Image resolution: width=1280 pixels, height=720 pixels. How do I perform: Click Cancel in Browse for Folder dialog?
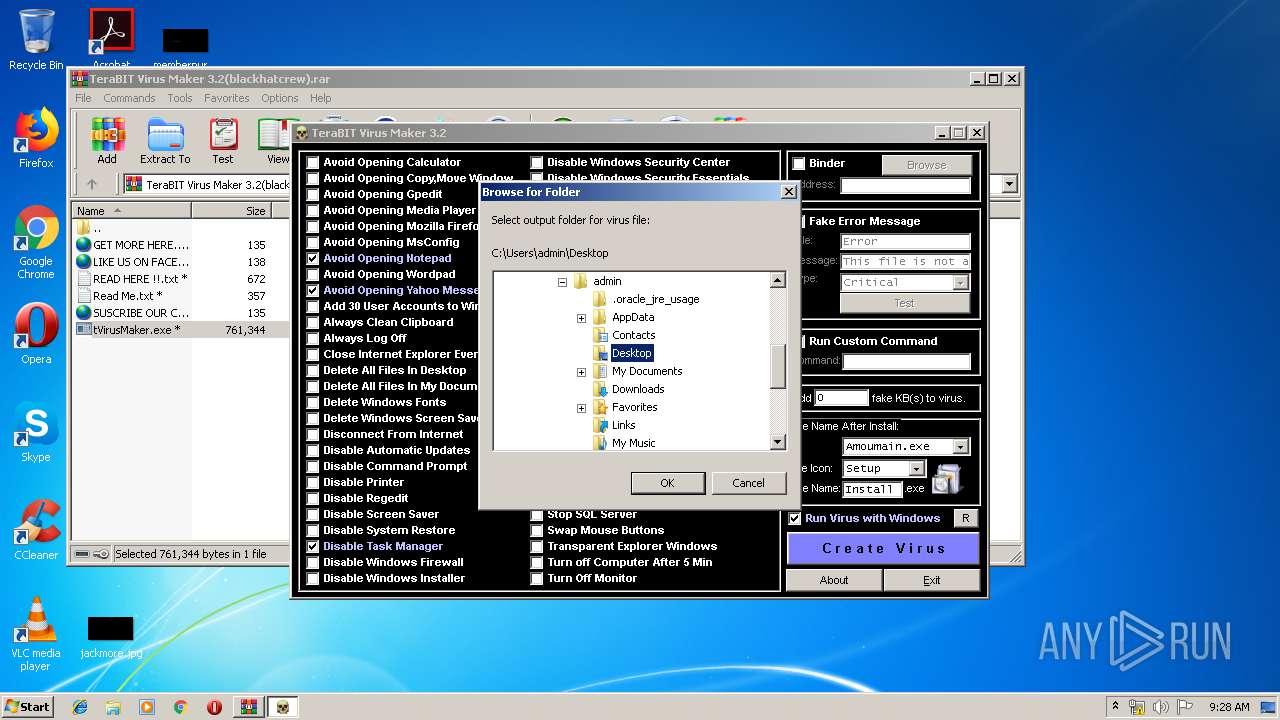[748, 482]
